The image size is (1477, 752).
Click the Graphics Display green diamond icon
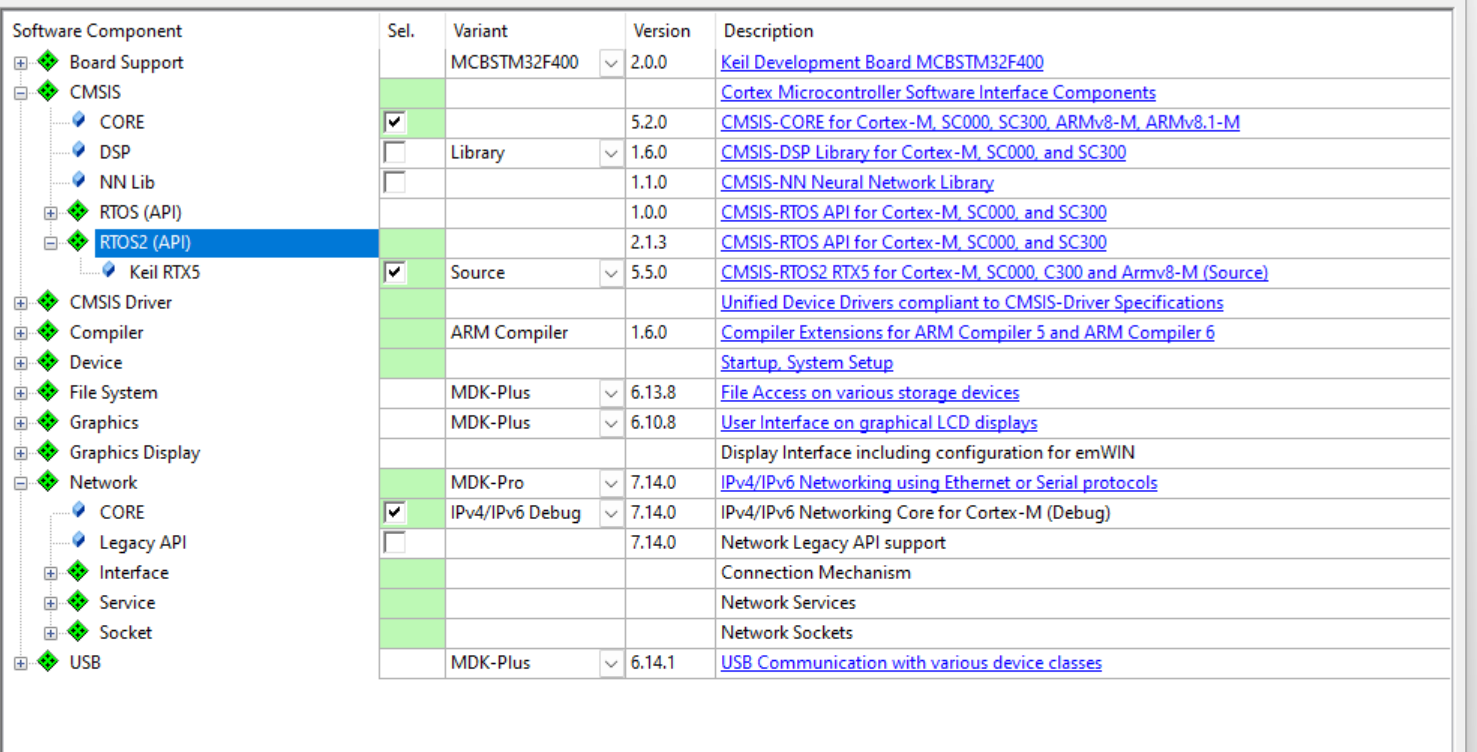tap(48, 452)
